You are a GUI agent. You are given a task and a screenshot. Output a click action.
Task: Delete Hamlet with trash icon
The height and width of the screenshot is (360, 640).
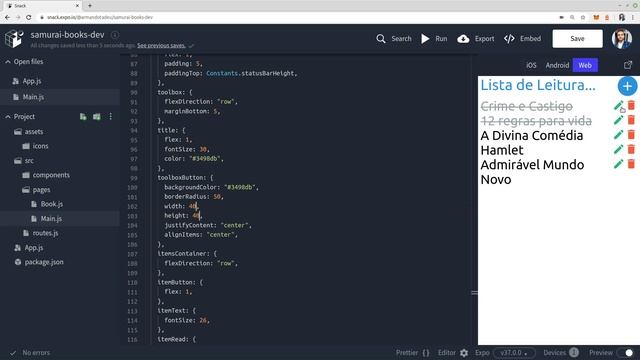coord(631,149)
